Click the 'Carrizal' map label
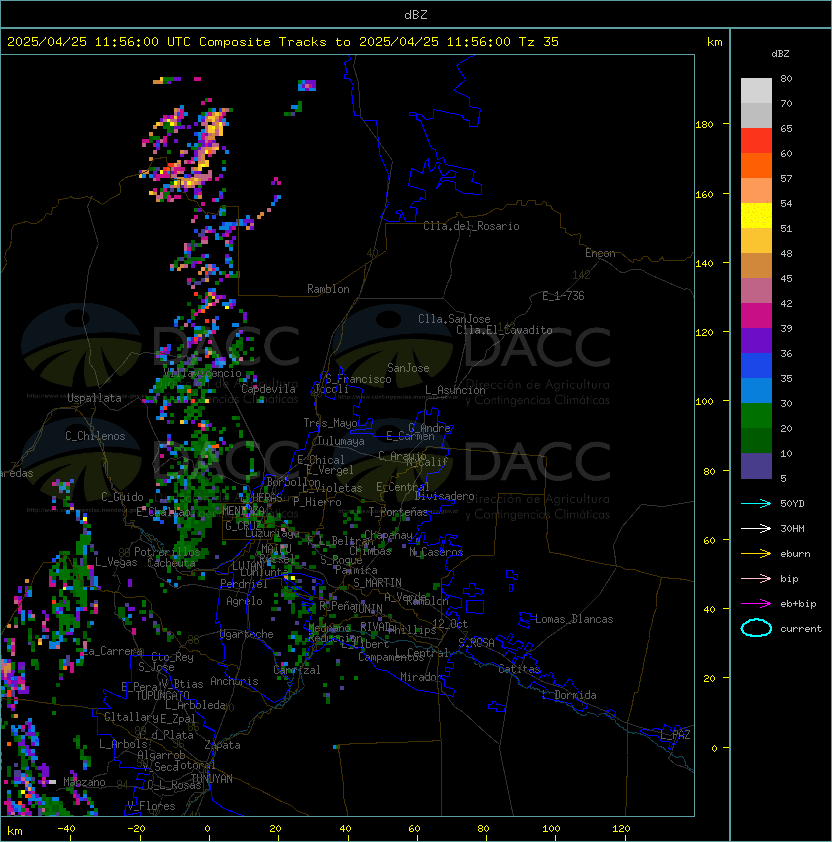The width and height of the screenshot is (832, 842). click(x=297, y=670)
